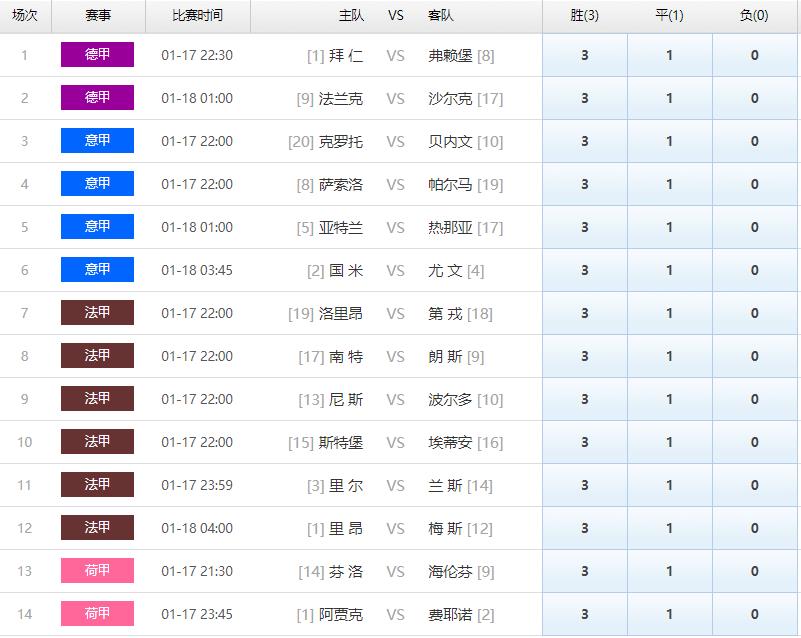Select win option 3 for 拜仁 vs 弗赖堡
This screenshot has height=638, width=801.
(x=585, y=55)
